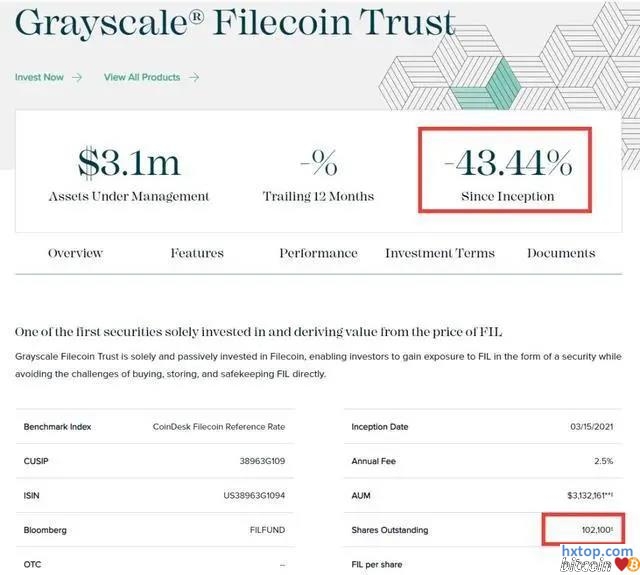The width and height of the screenshot is (640, 575).
Task: Click the CoinDesk Filecoin Reference Rate value
Action: 219,427
